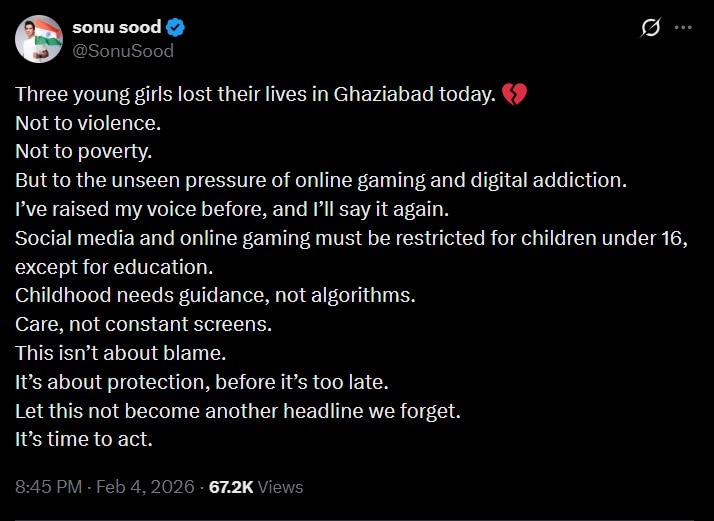
Task: Open the three-dot more options menu
Action: (x=684, y=28)
